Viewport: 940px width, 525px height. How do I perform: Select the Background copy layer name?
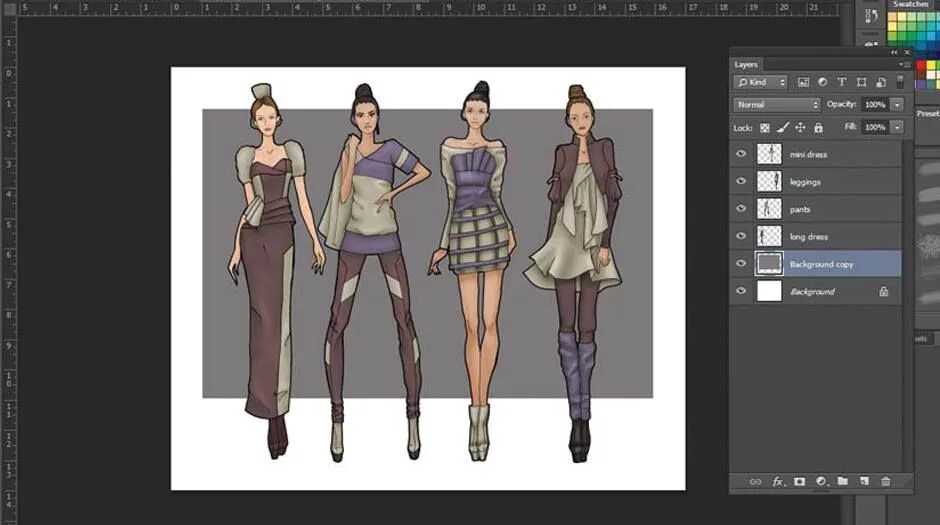point(821,264)
